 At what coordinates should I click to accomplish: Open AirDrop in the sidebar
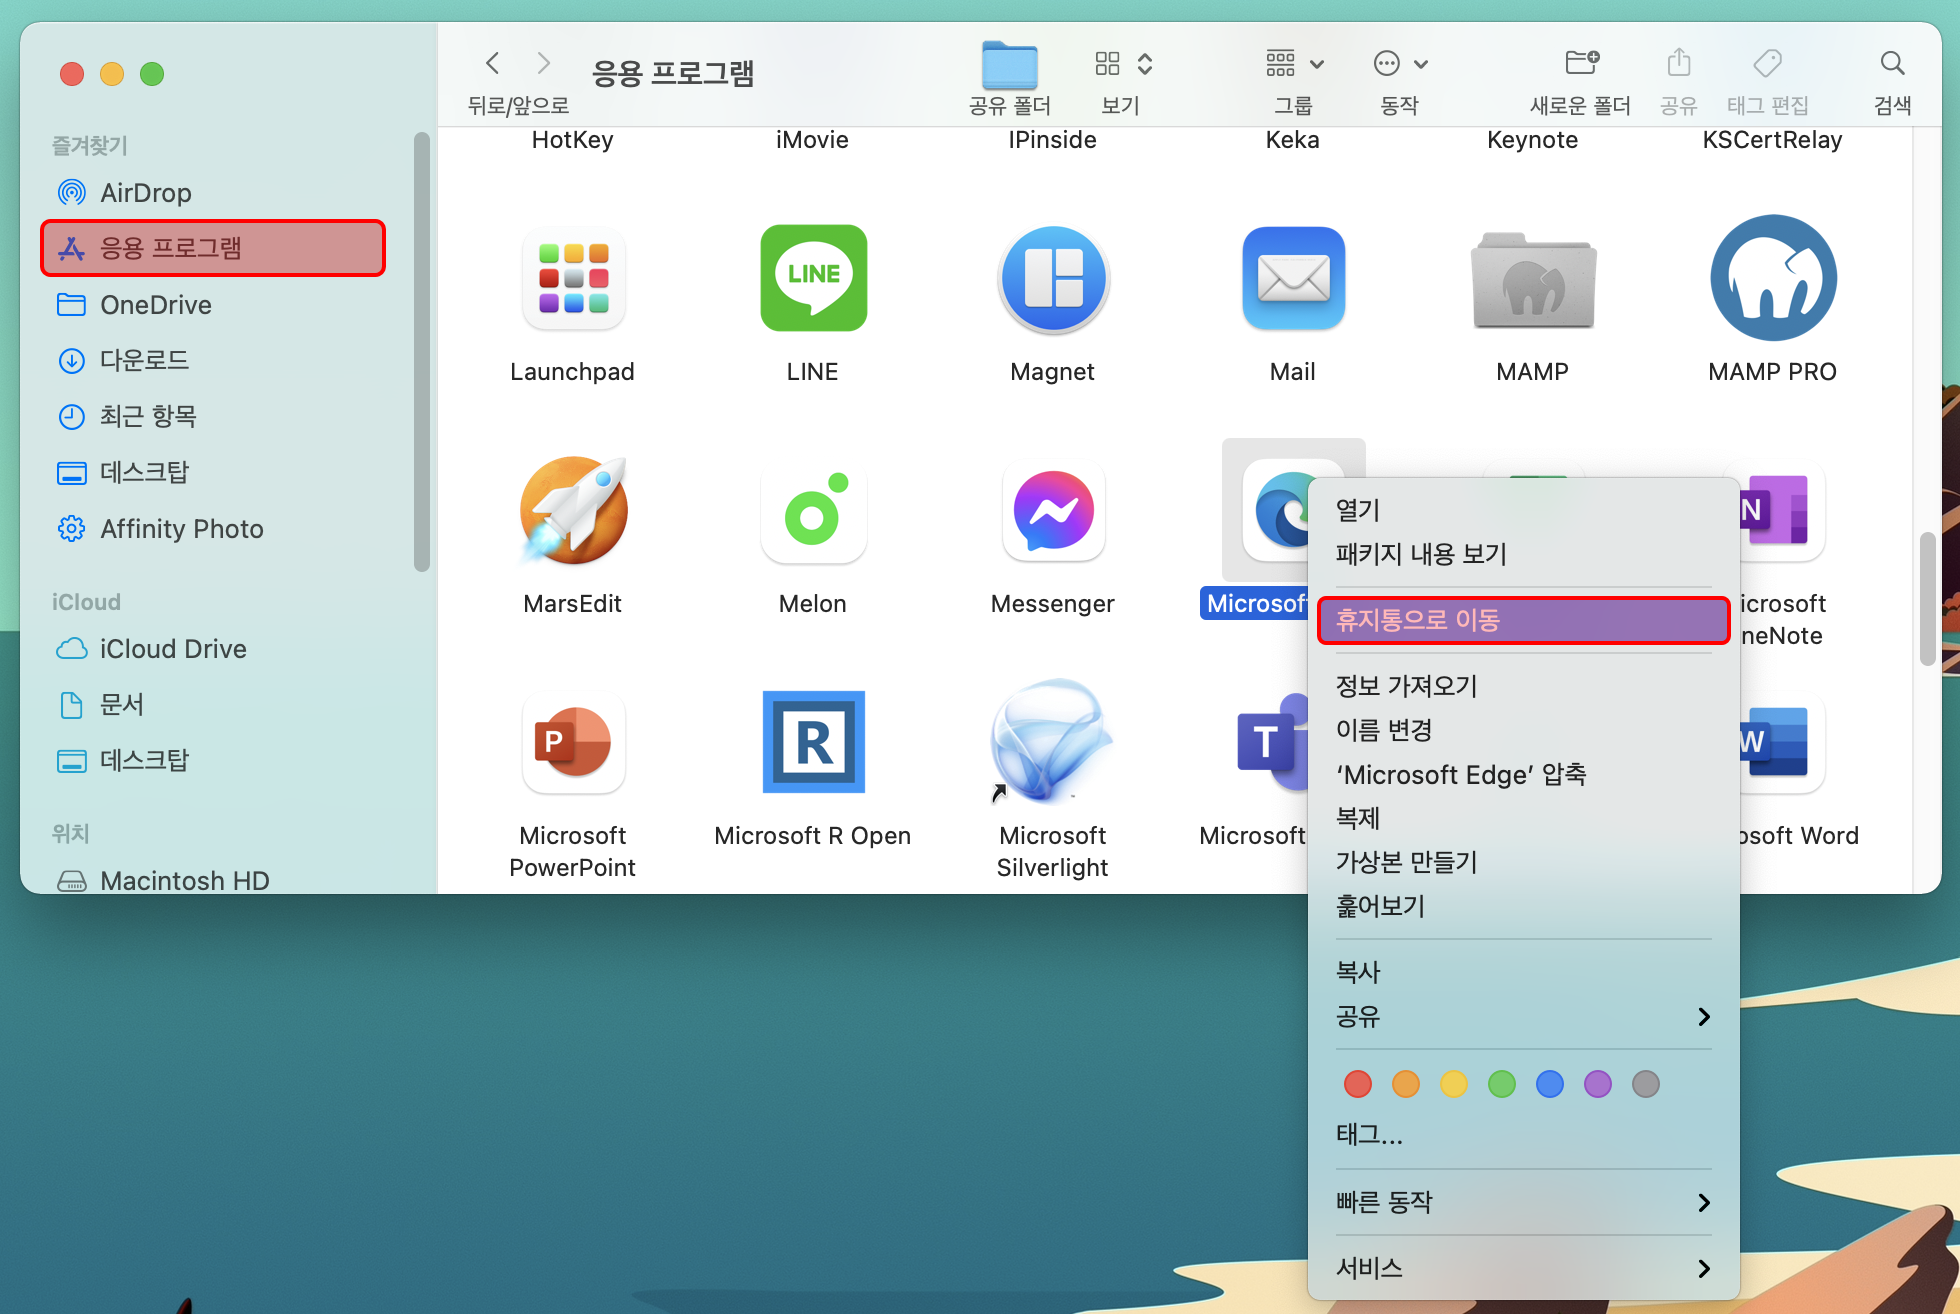tap(213, 192)
